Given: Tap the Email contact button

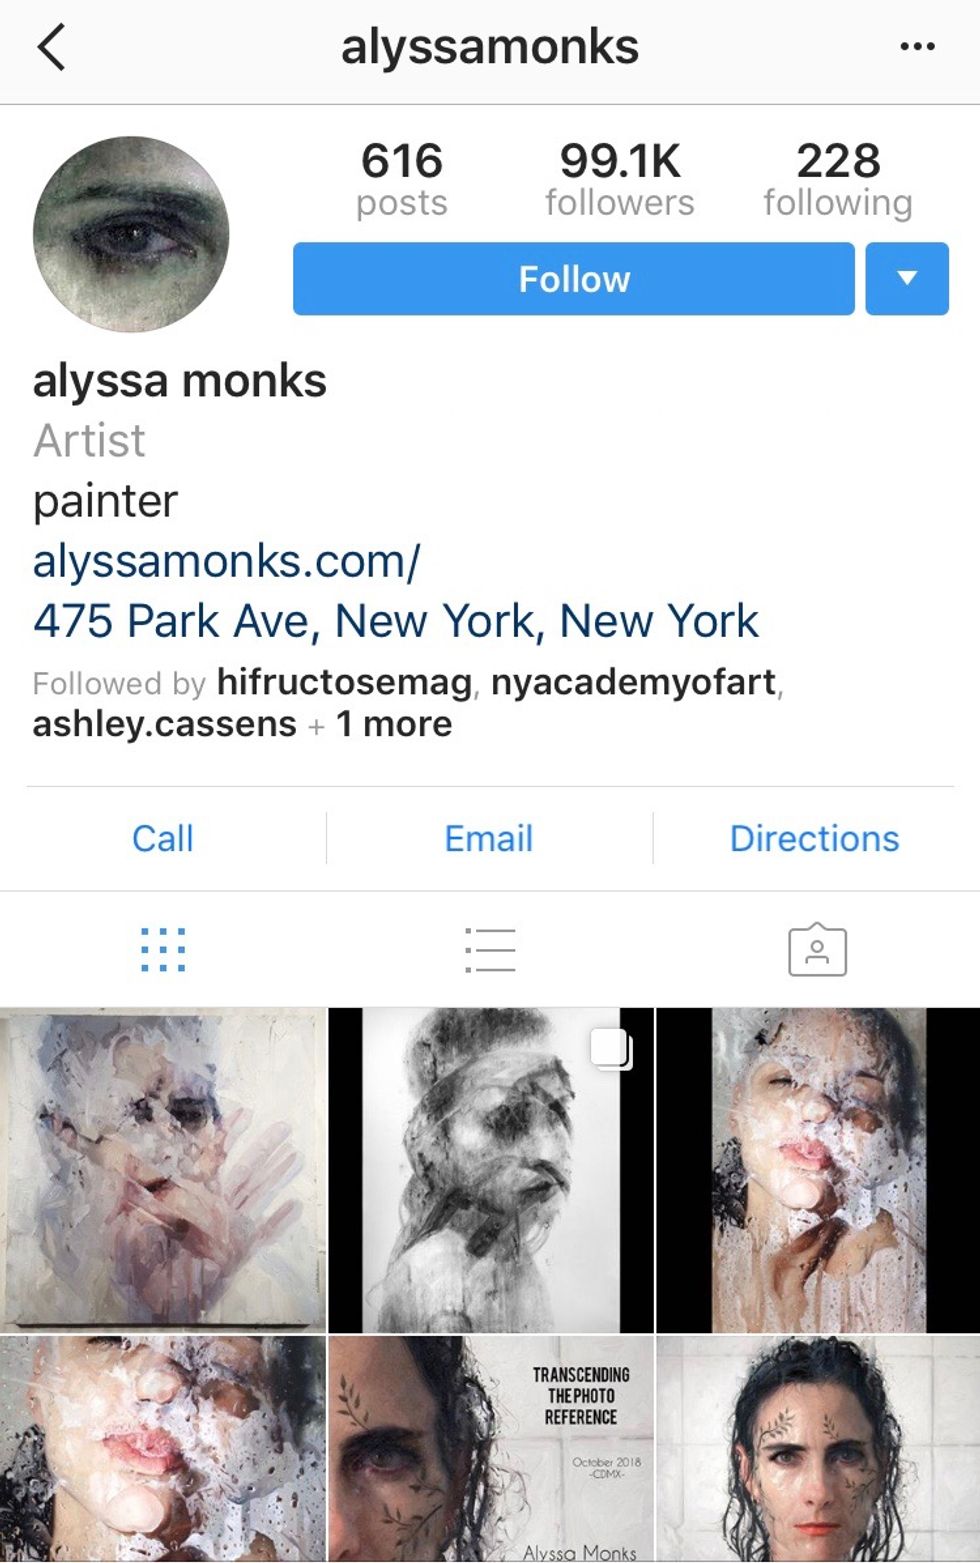Looking at the screenshot, I should (489, 838).
